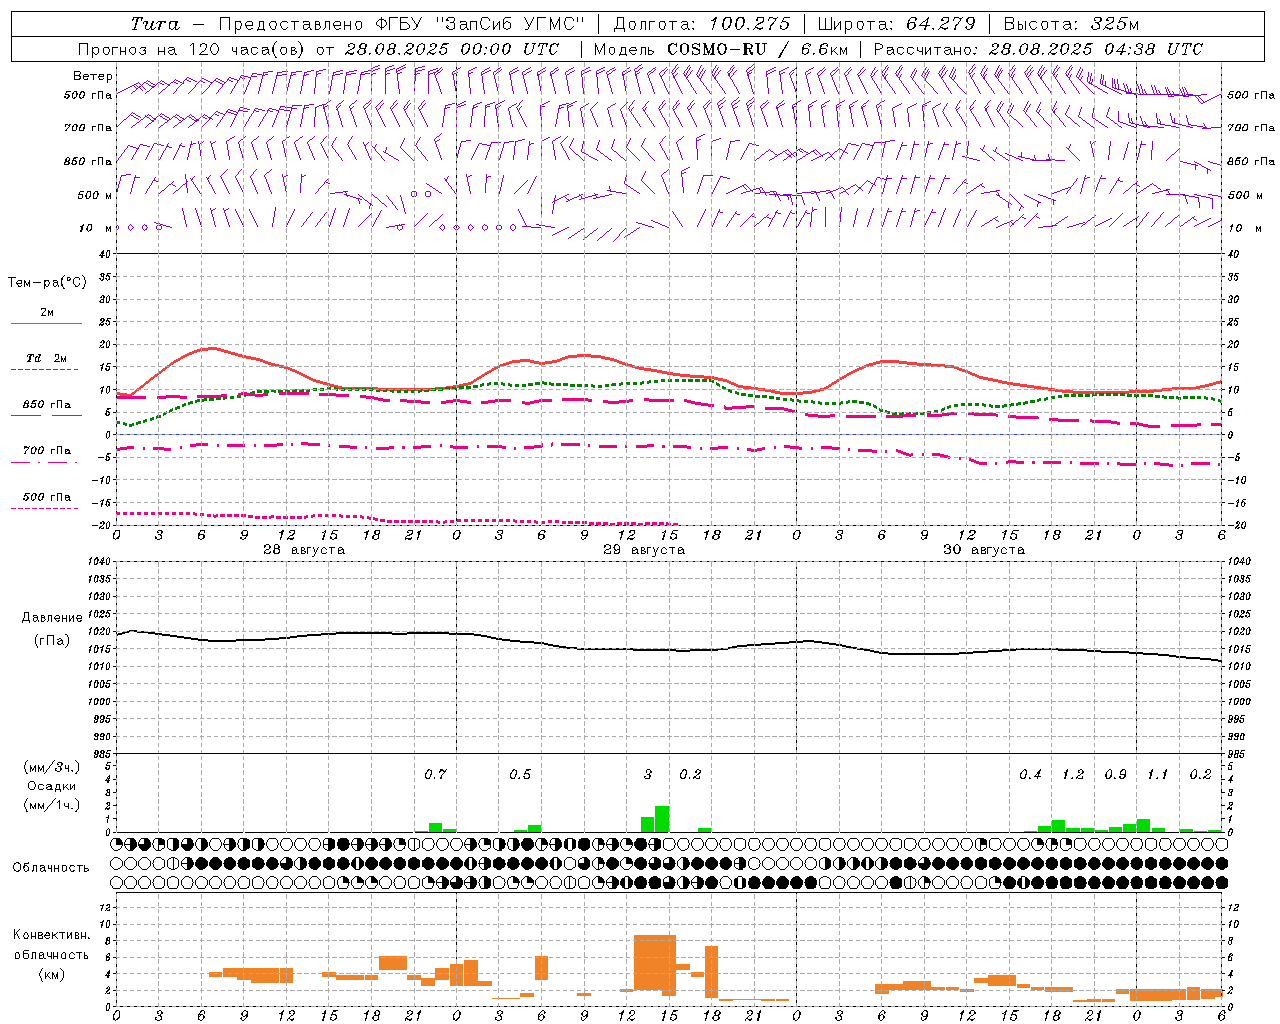The image size is (1280, 1024).
Task: Click the tallest orange convective cloud bar
Action: 655,963
